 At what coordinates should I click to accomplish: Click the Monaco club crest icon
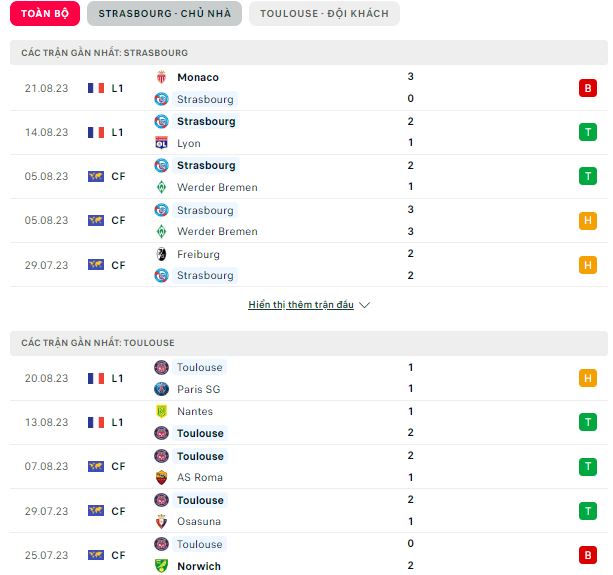[161, 77]
